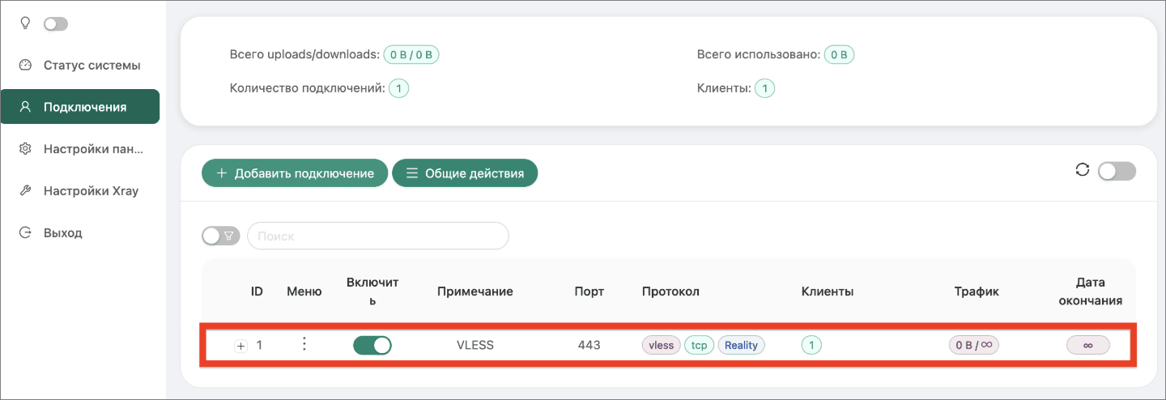Click the Reality tag in protocol column
The width and height of the screenshot is (1166, 400).
coord(741,345)
